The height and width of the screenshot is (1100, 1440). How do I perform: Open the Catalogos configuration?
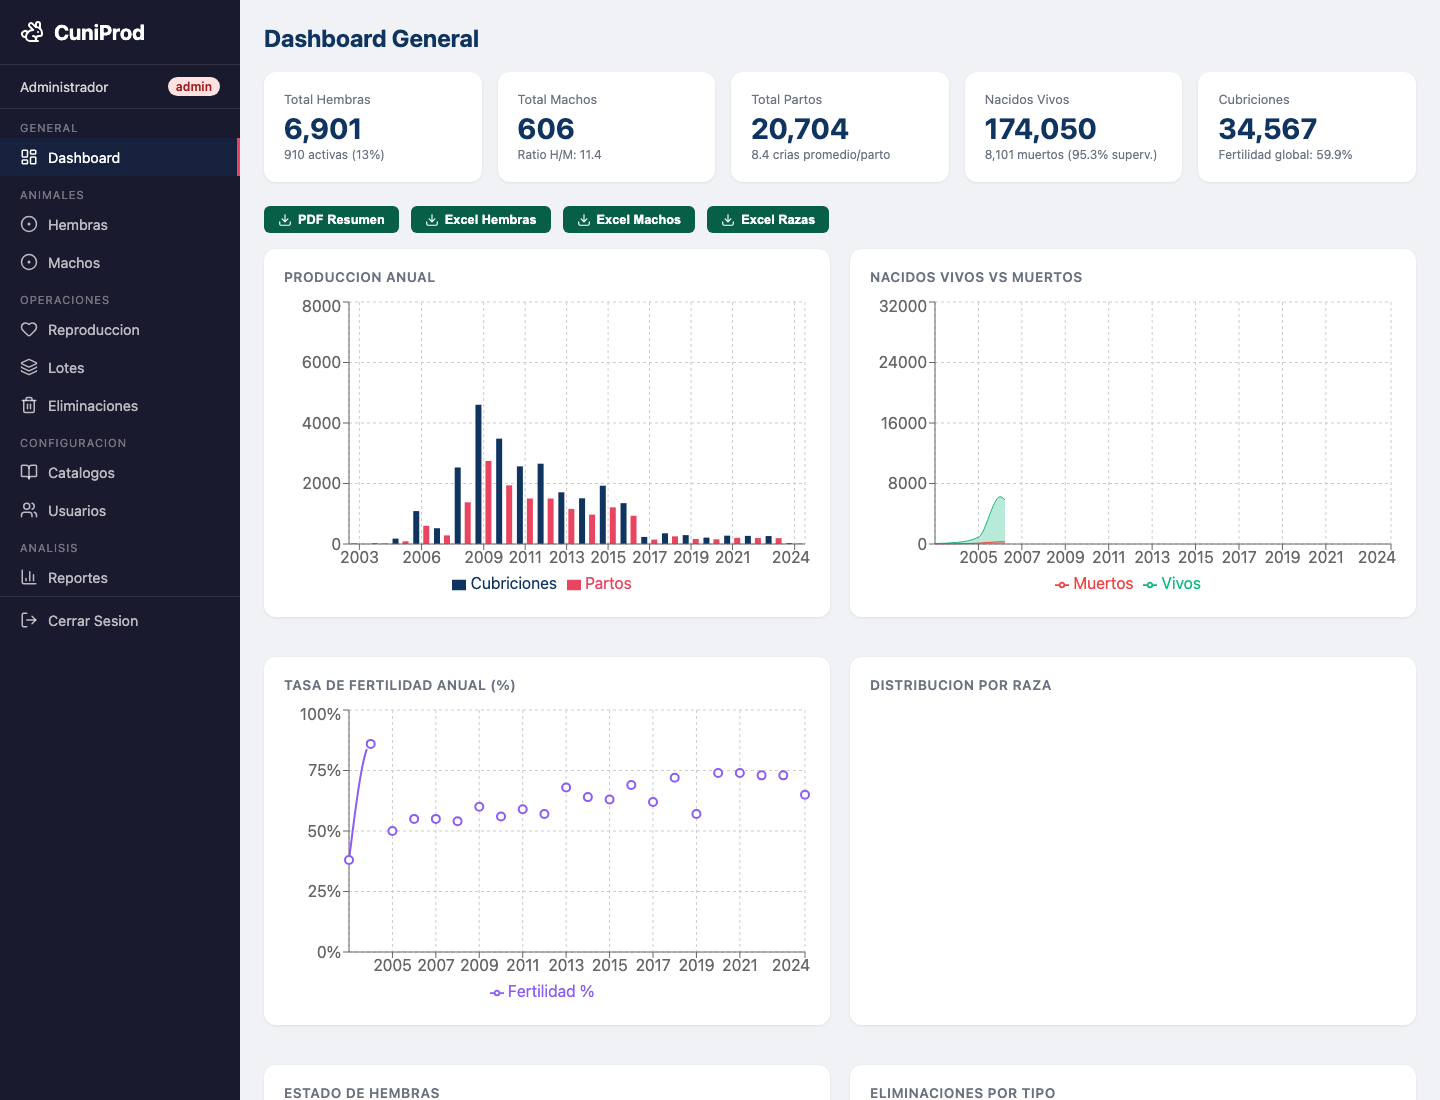(x=120, y=472)
